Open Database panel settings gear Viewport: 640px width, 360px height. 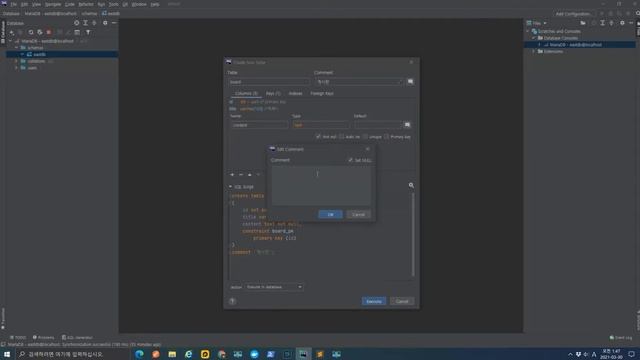pyautogui.click(x=105, y=23)
